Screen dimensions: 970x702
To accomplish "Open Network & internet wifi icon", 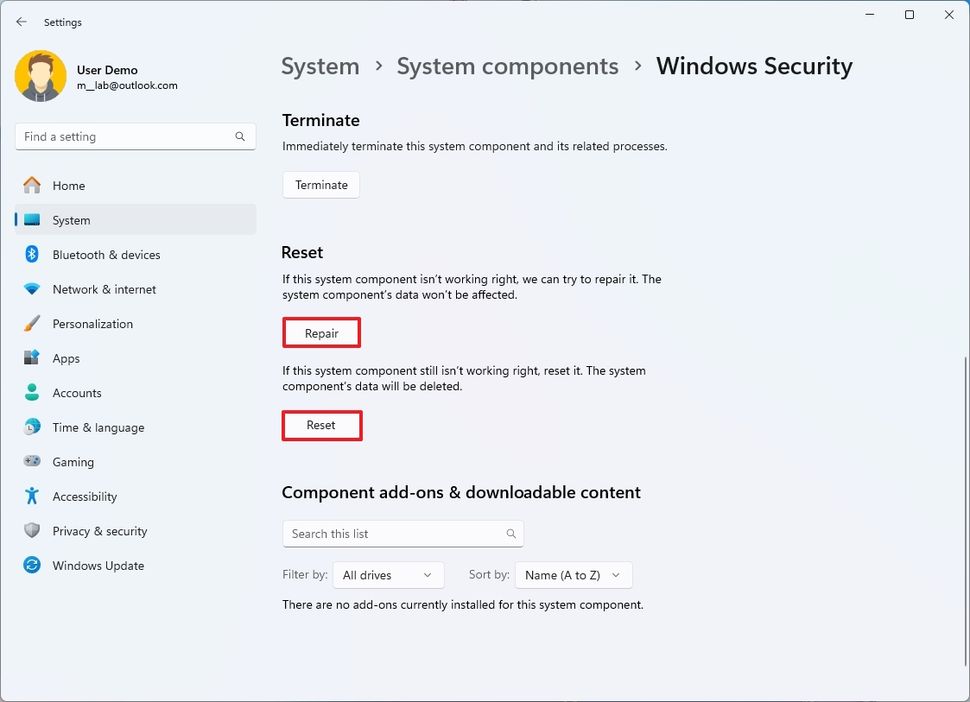I will (32, 289).
